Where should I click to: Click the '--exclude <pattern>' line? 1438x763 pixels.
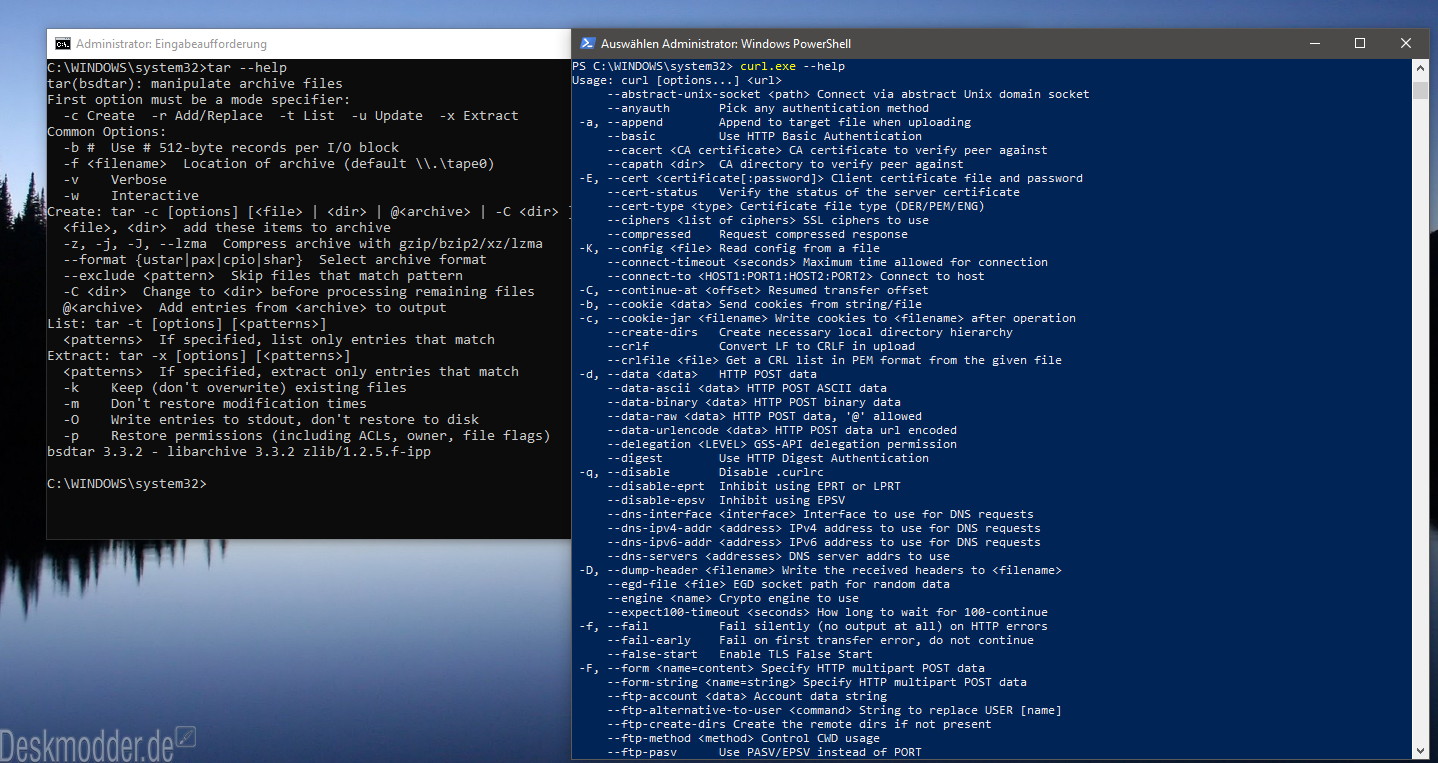coord(263,275)
